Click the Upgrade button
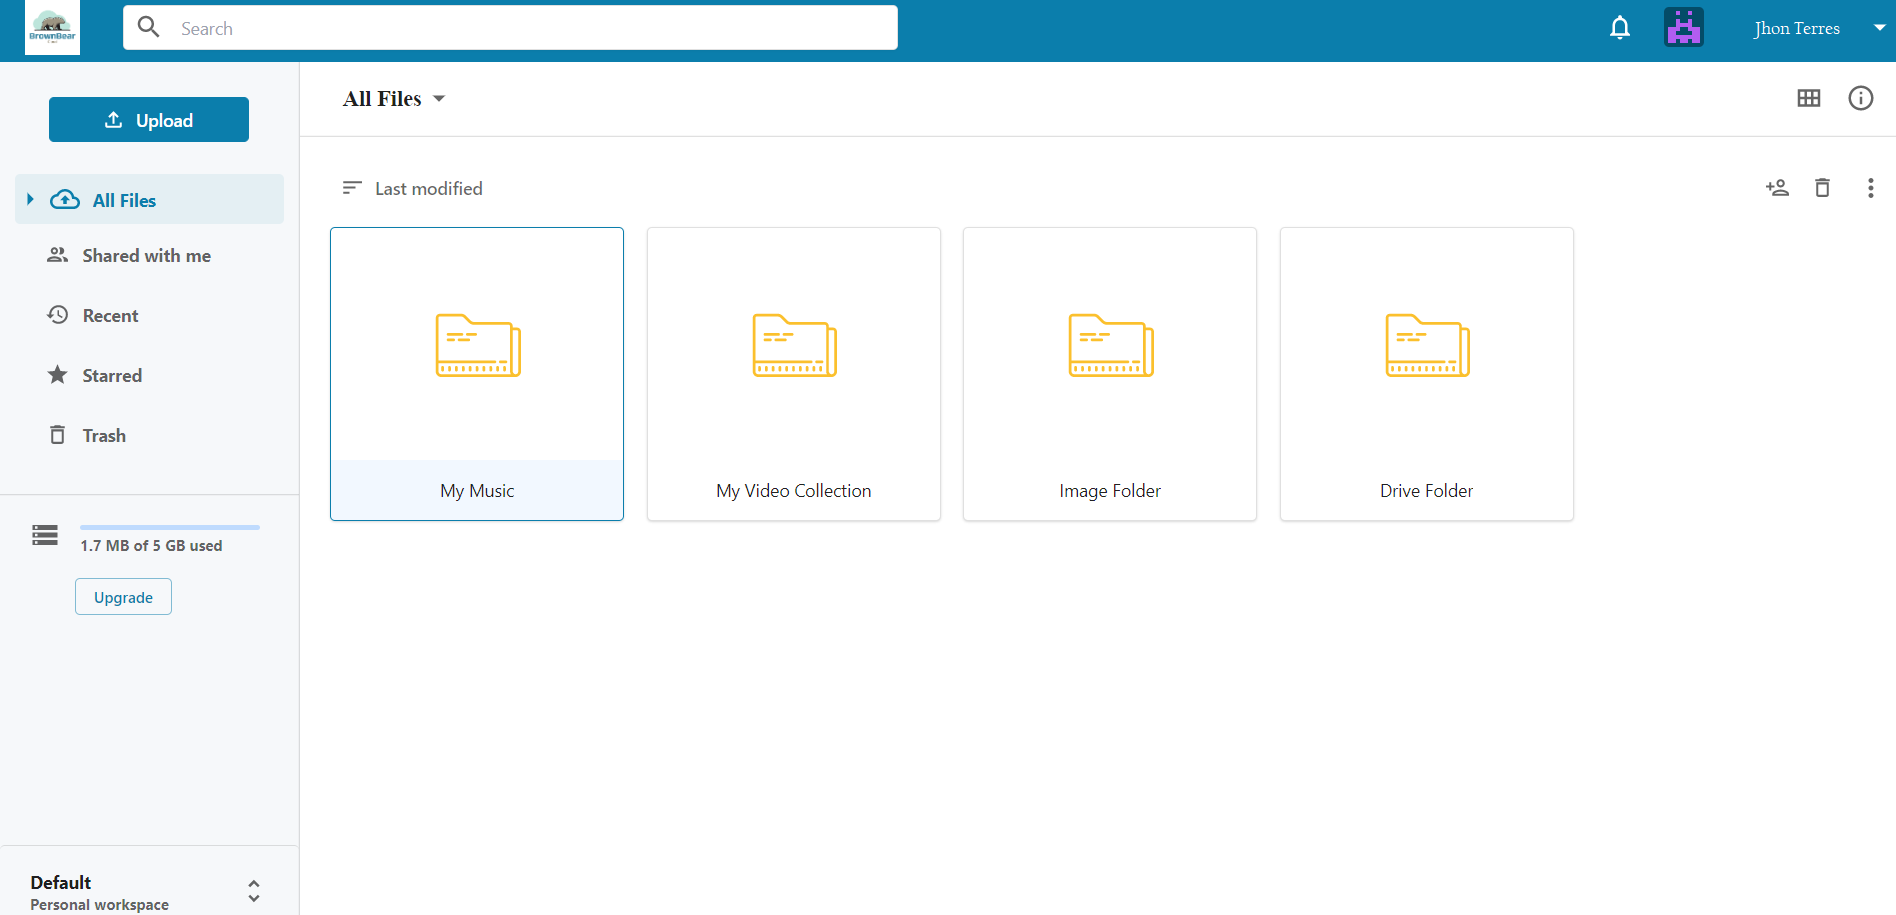The width and height of the screenshot is (1896, 915). coord(123,597)
